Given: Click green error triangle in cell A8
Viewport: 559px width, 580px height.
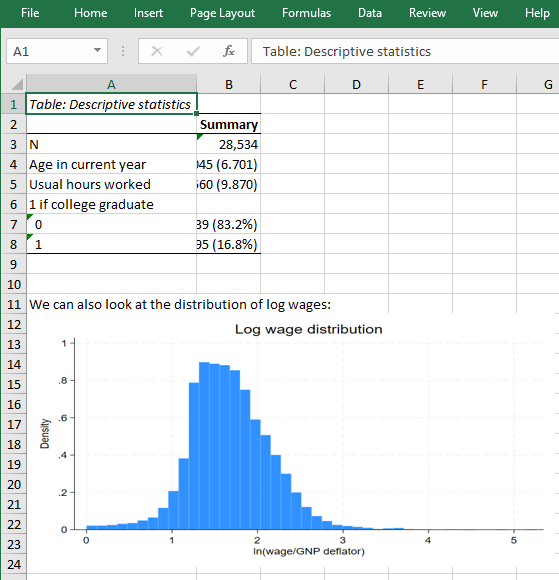Looking at the screenshot, I should [30, 237].
